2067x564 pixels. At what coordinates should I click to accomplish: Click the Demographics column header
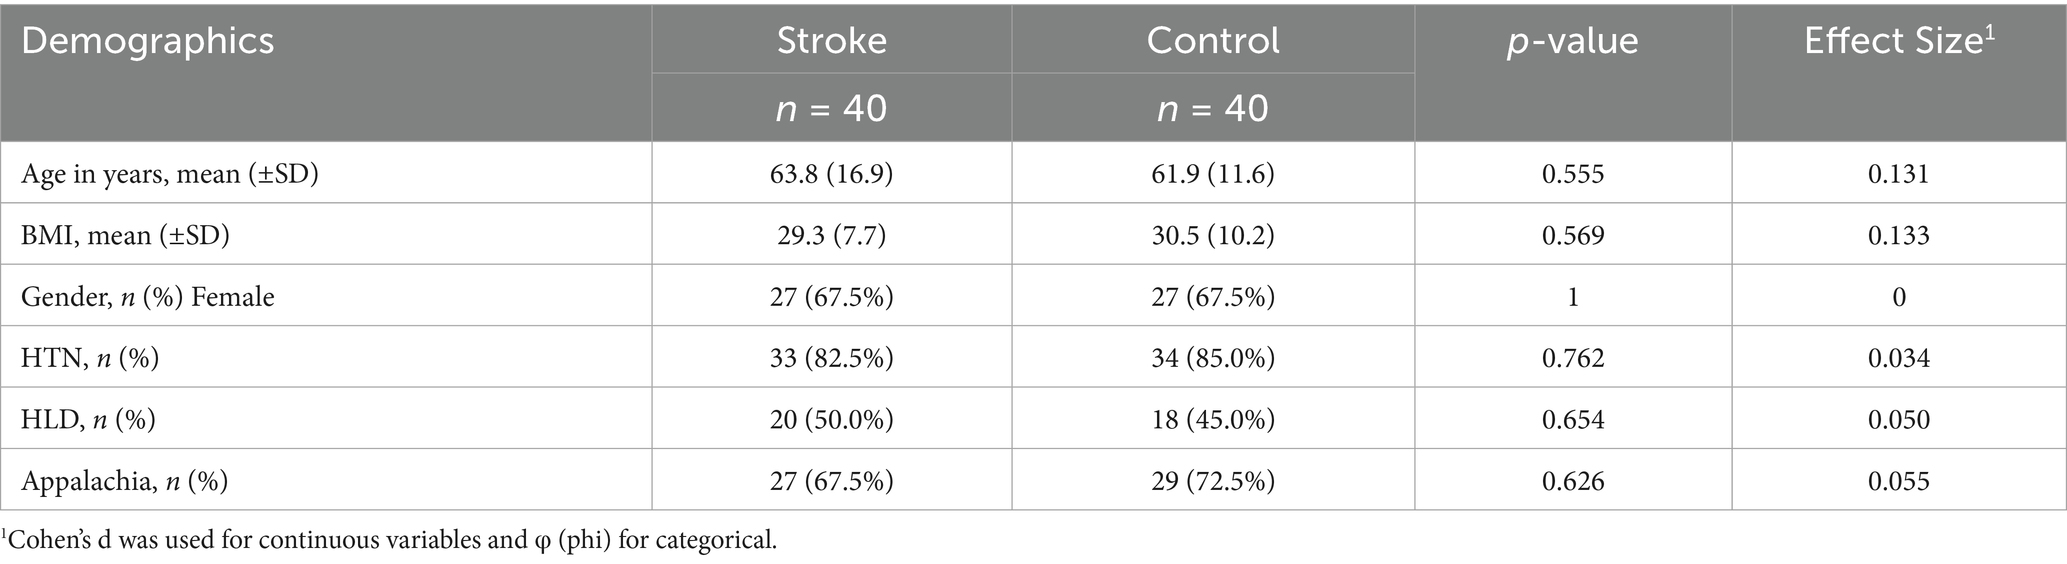click(x=148, y=41)
